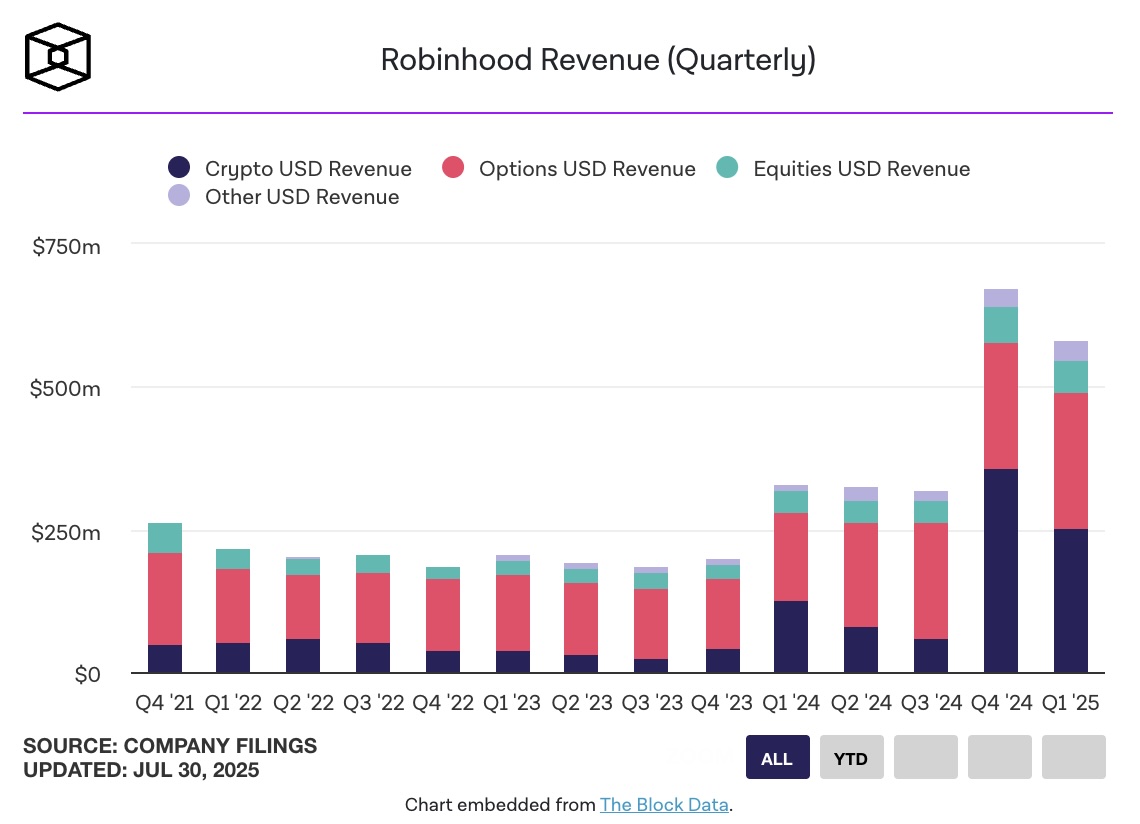Click the Q4 '24 options bar segment
Viewport: 1140px width, 824px height.
pos(1000,406)
